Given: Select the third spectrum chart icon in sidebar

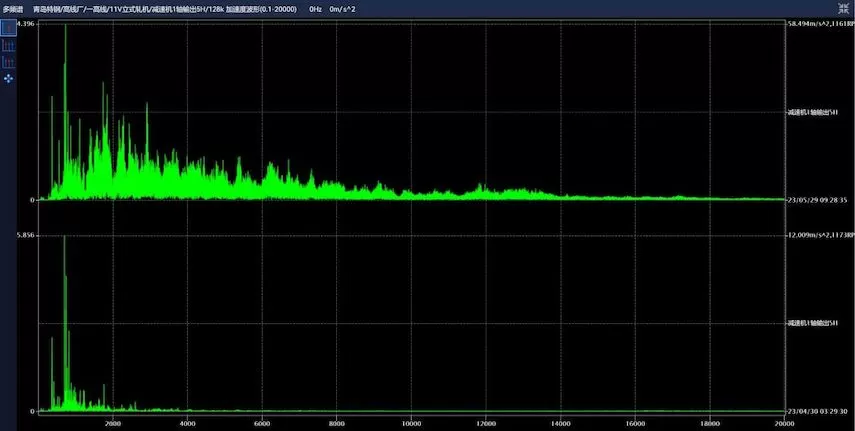Looking at the screenshot, I should click(x=8, y=62).
